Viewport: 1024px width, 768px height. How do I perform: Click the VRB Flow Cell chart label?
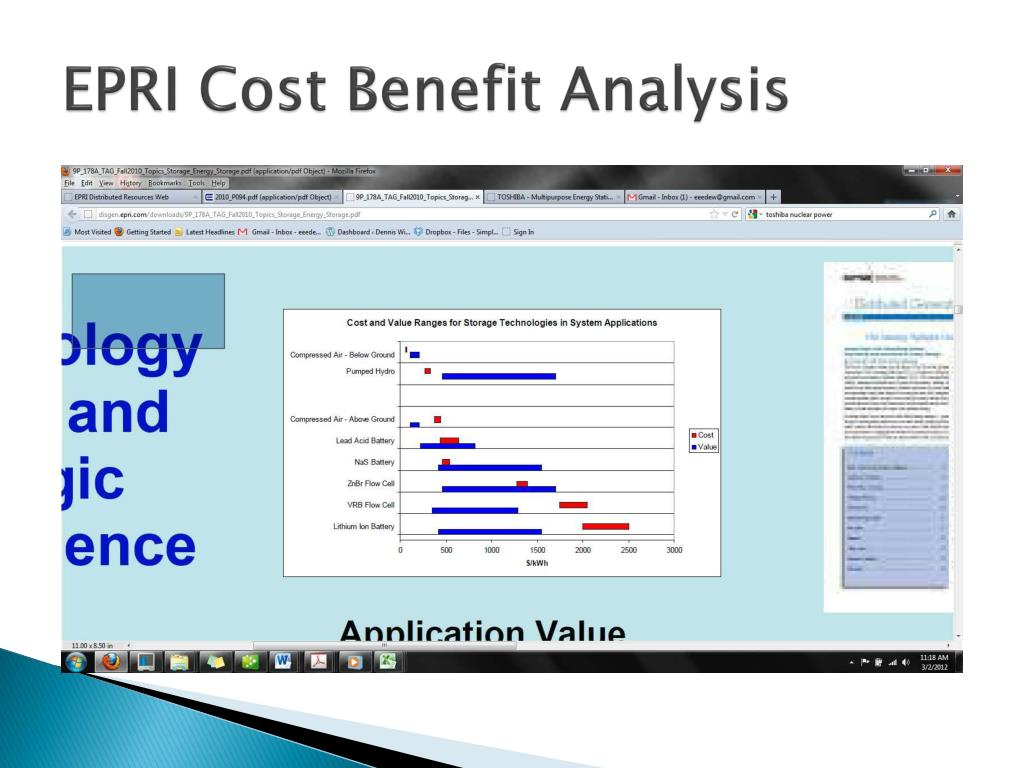[371, 505]
